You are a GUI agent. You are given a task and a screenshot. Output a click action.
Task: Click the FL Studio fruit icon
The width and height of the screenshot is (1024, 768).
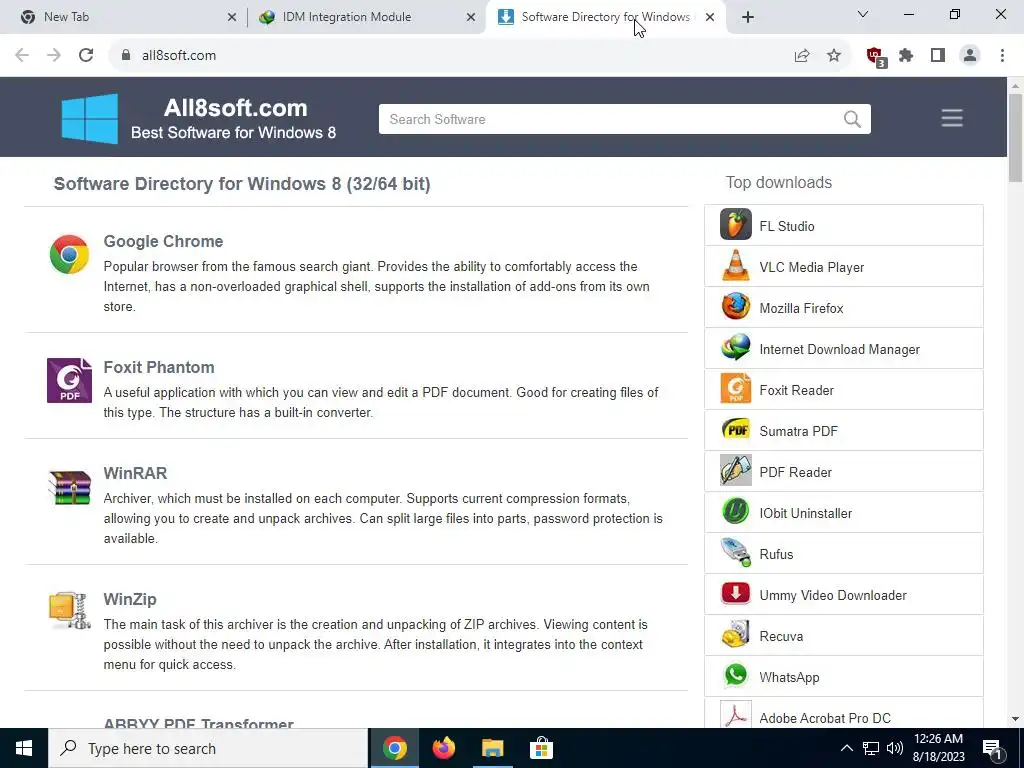point(735,225)
